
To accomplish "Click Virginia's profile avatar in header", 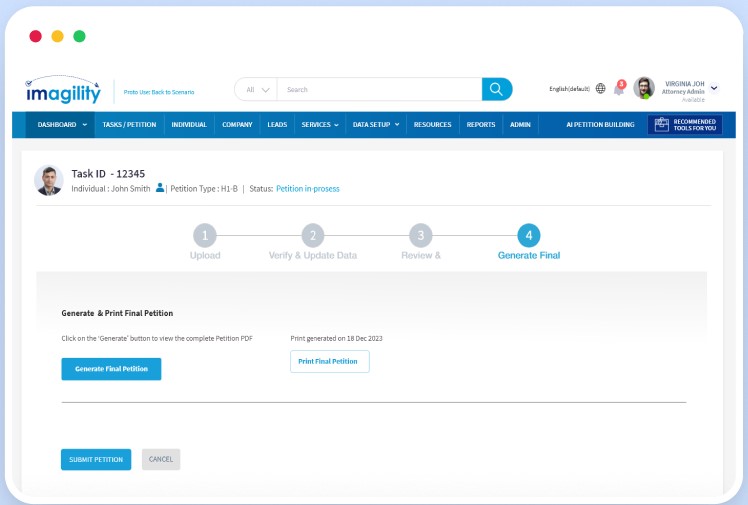I will (644, 88).
